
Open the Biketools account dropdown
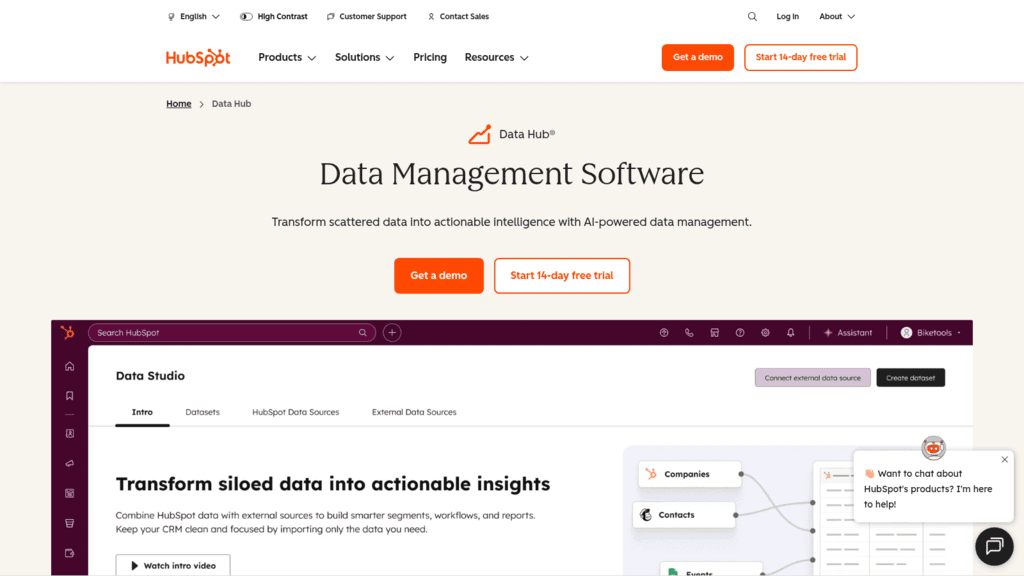pos(931,332)
